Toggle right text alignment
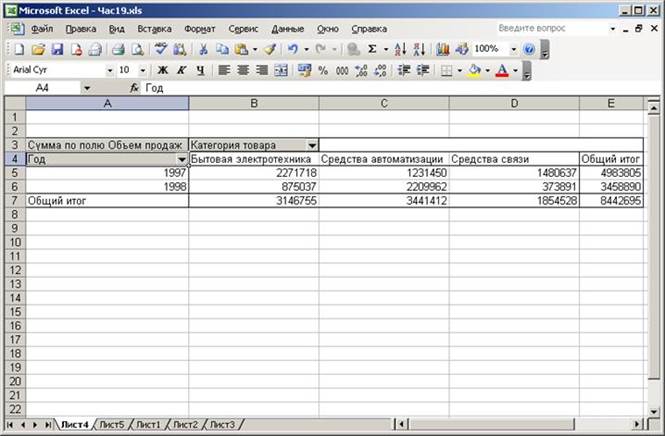Image resolution: width=665 pixels, height=436 pixels. [x=262, y=70]
